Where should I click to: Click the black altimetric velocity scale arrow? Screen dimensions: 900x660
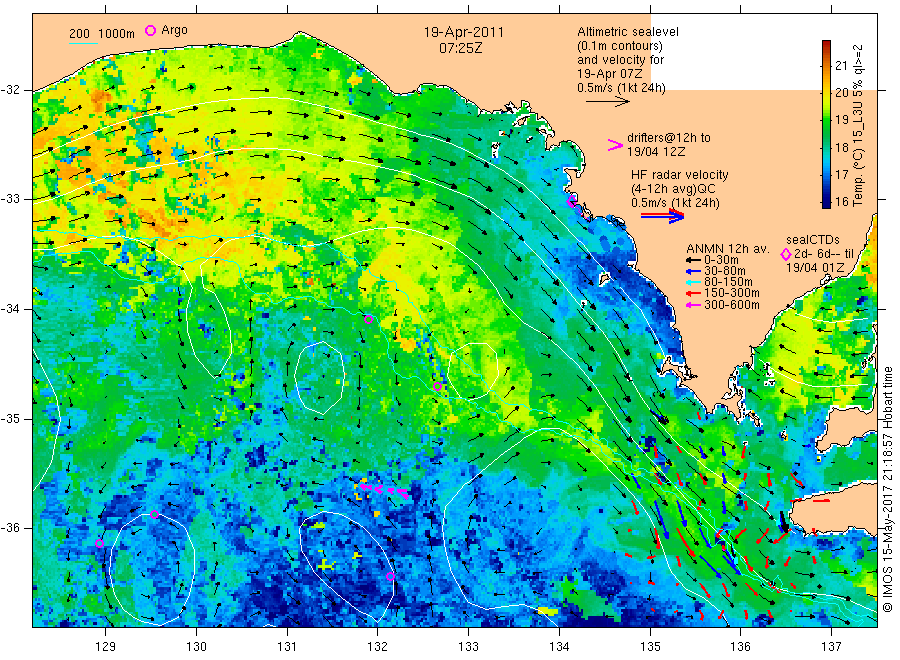(608, 102)
